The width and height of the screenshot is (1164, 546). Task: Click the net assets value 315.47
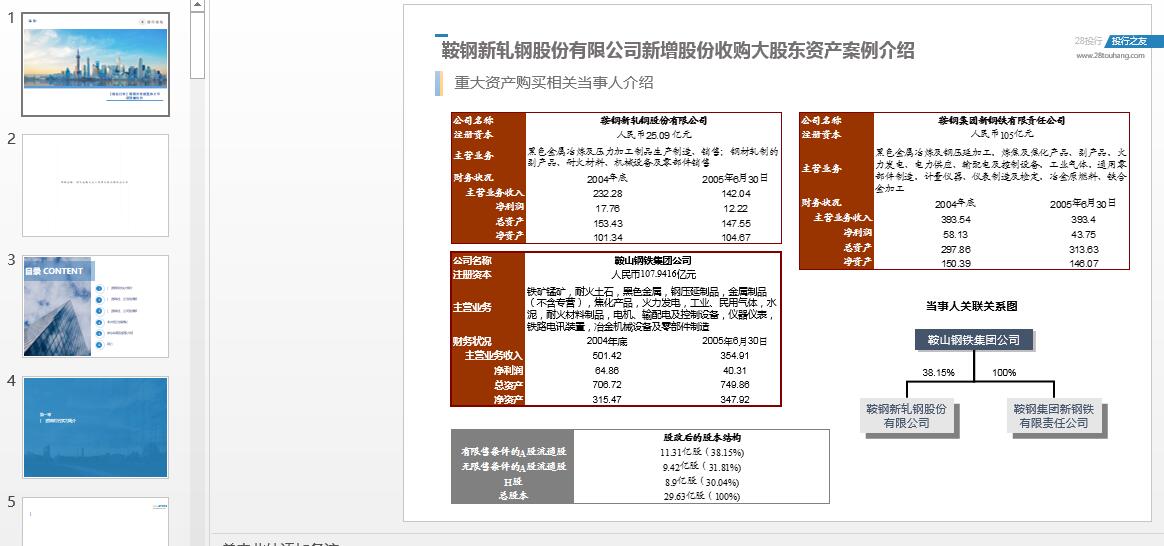point(607,399)
